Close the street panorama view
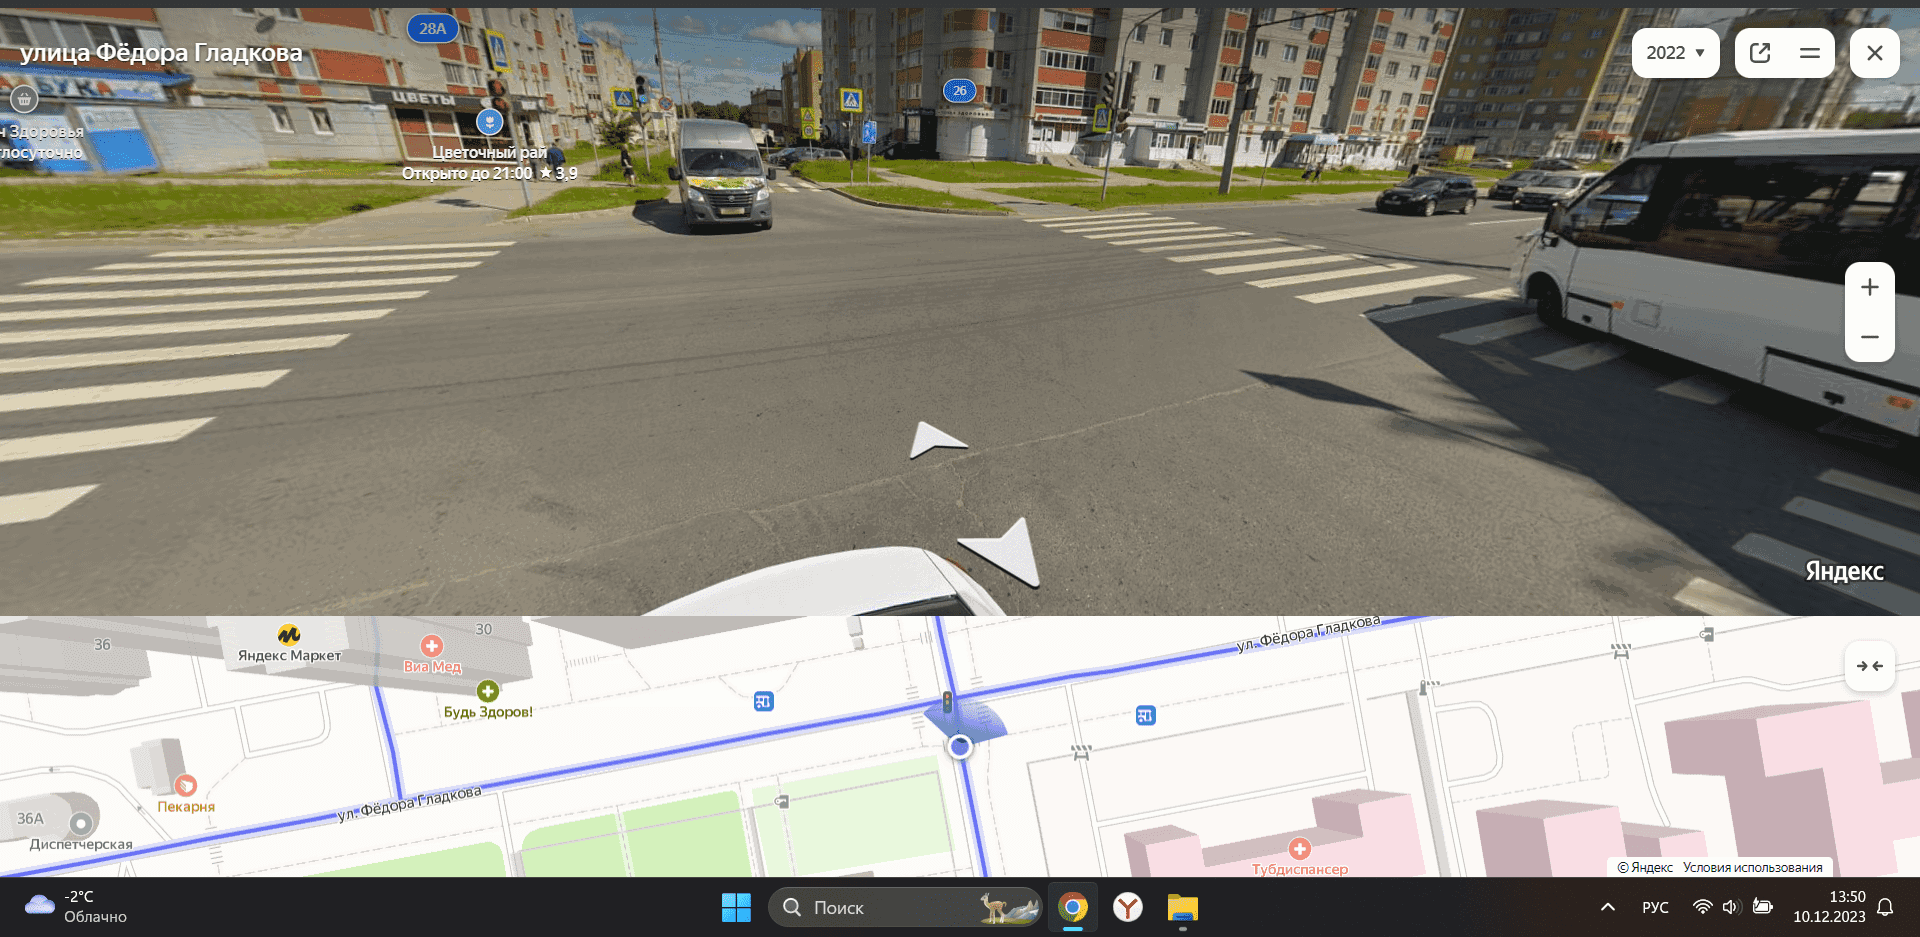 click(1874, 53)
